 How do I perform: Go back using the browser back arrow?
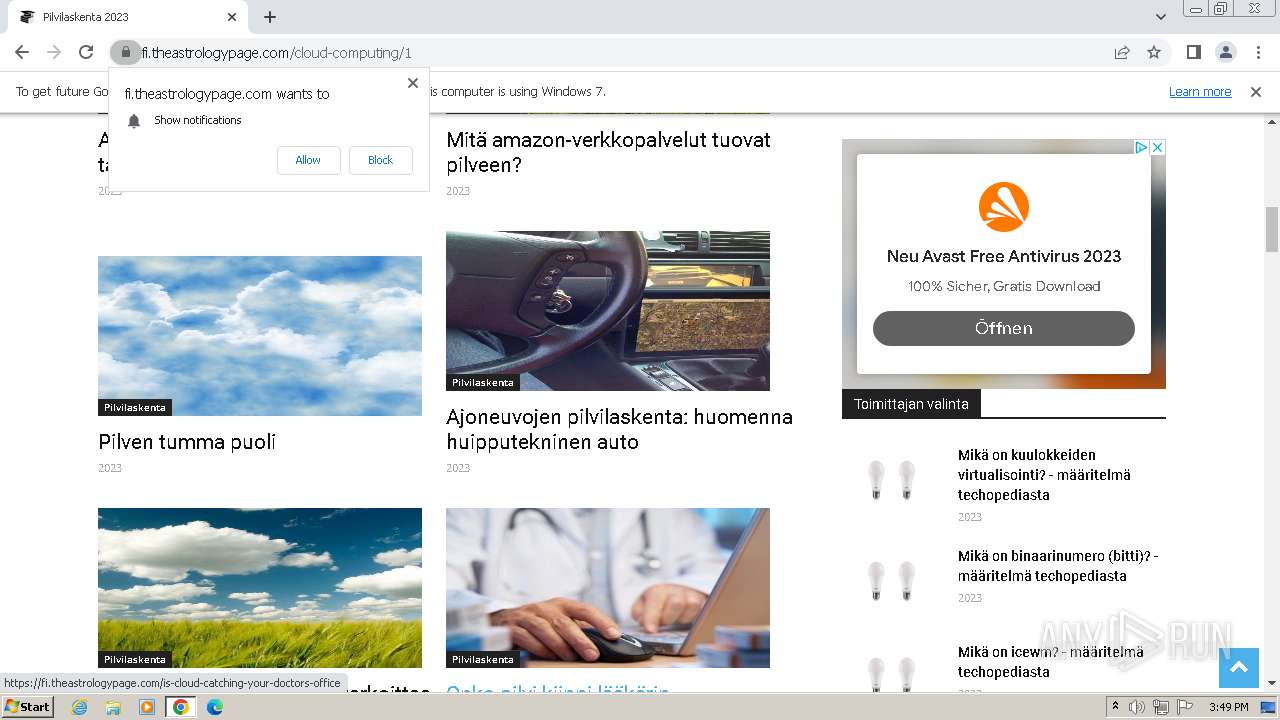point(22,52)
